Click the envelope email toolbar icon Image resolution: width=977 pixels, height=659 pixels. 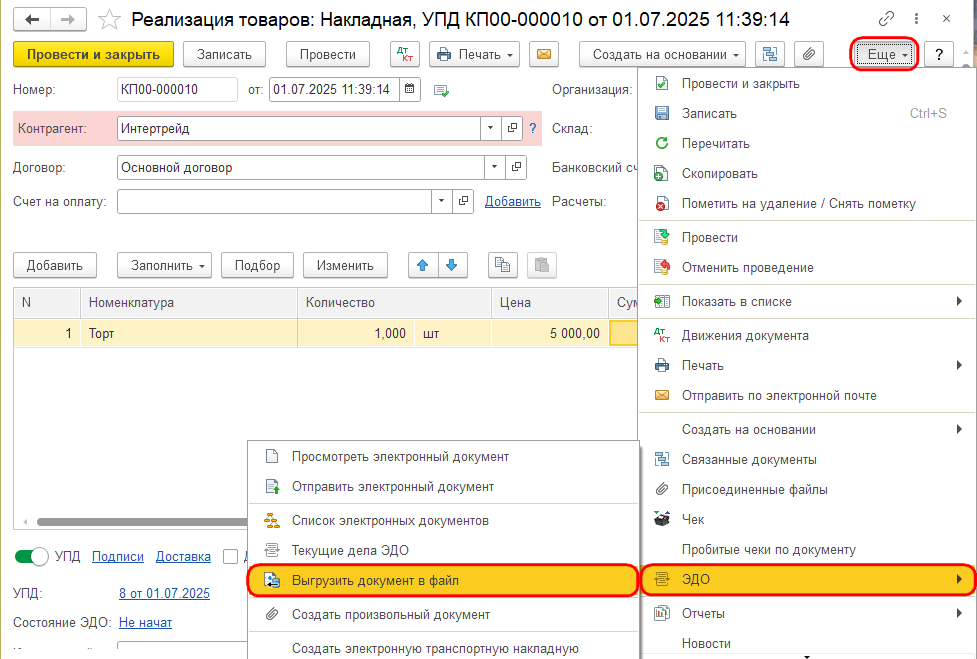(543, 55)
